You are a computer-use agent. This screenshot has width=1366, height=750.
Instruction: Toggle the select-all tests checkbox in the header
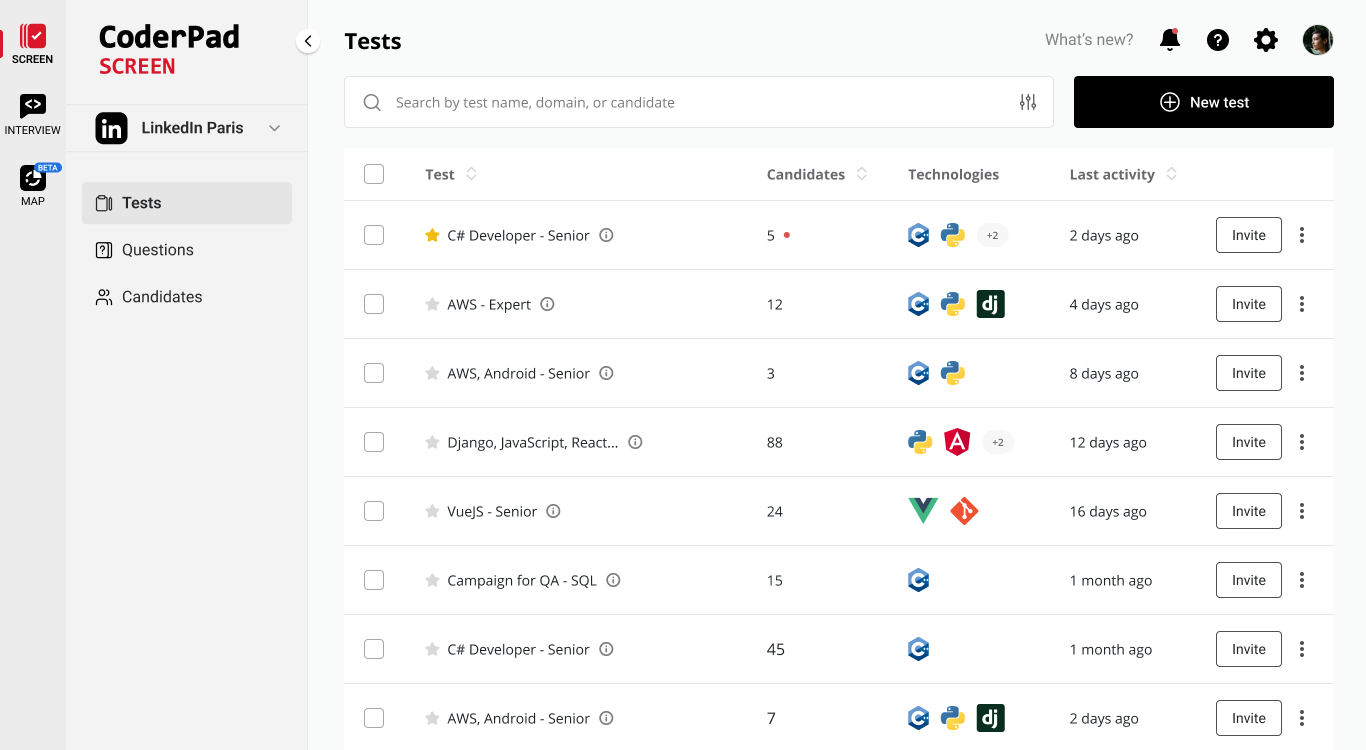click(x=374, y=174)
